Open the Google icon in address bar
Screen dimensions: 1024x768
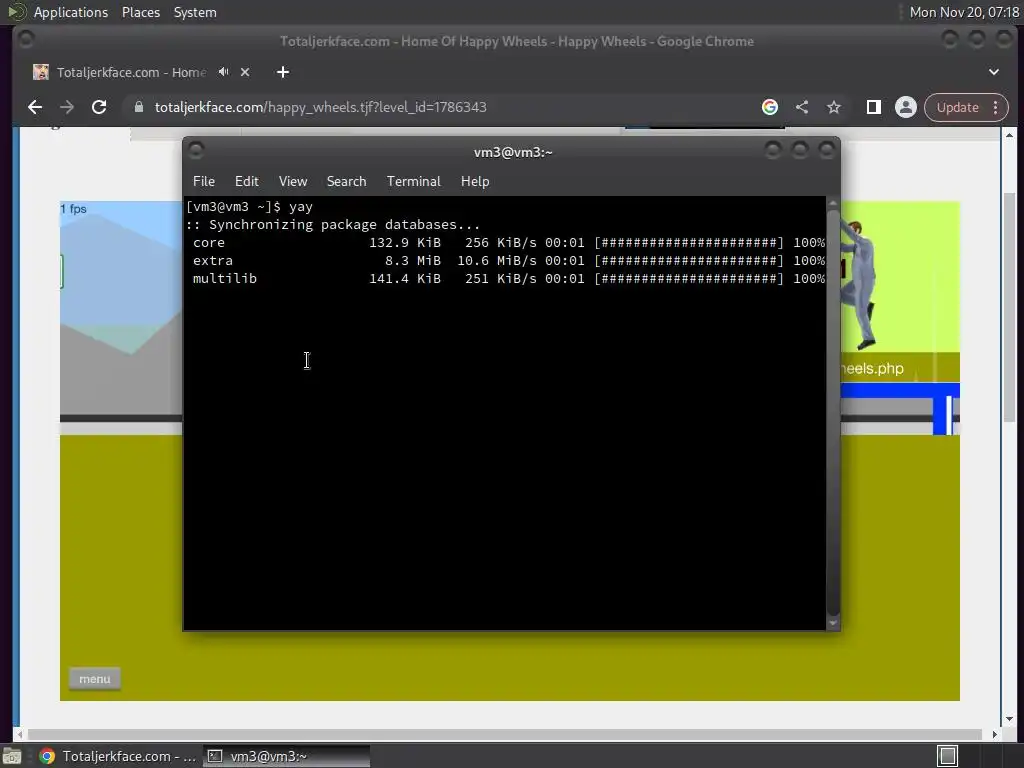click(770, 107)
